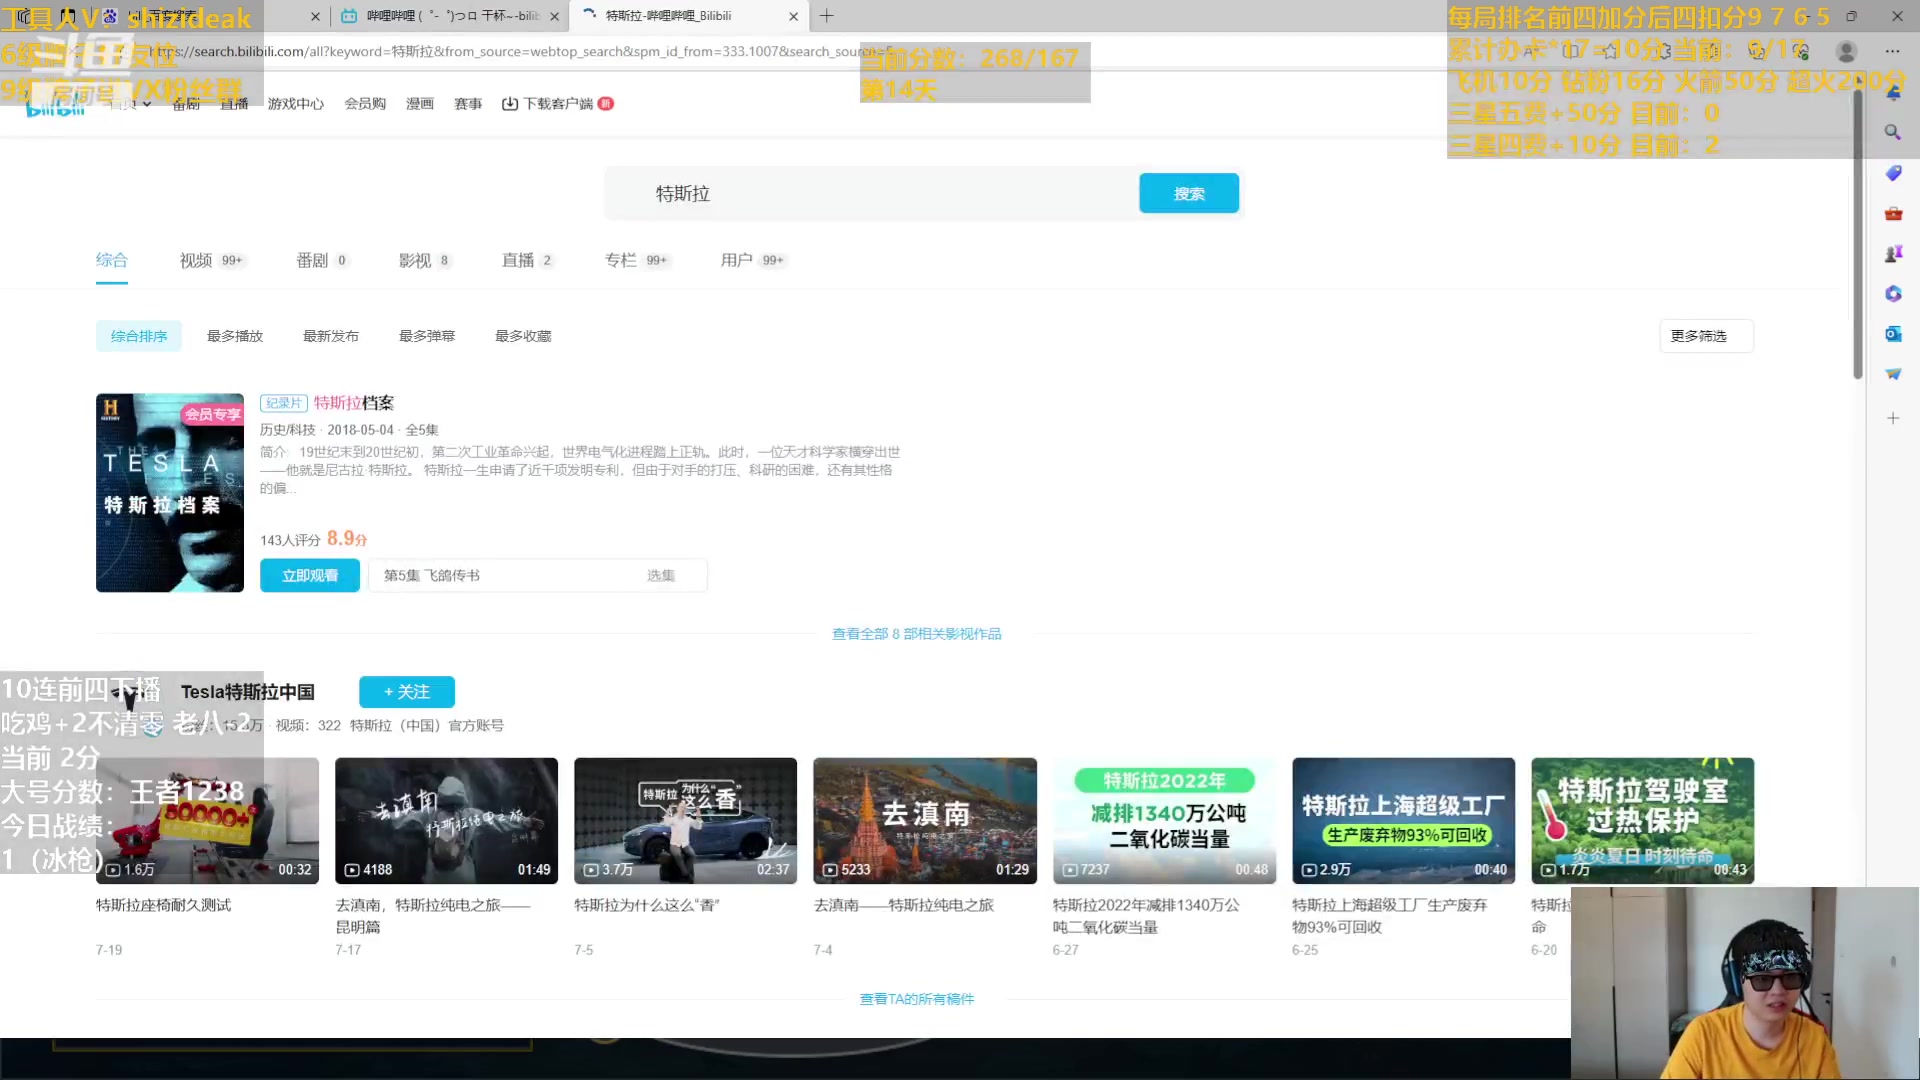Click the browser address bar URL
The image size is (1920, 1080).
520,51
